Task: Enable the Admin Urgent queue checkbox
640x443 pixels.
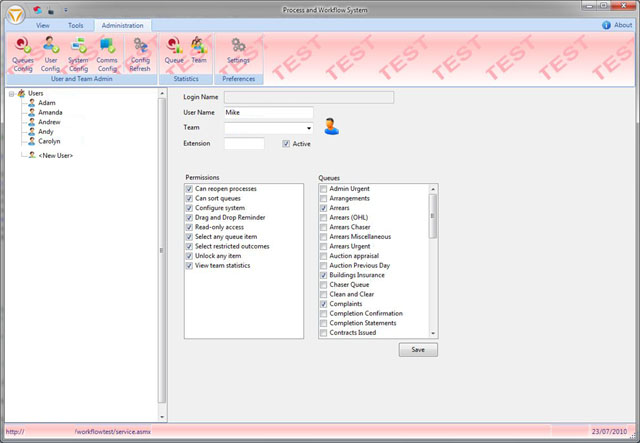Action: click(x=322, y=188)
